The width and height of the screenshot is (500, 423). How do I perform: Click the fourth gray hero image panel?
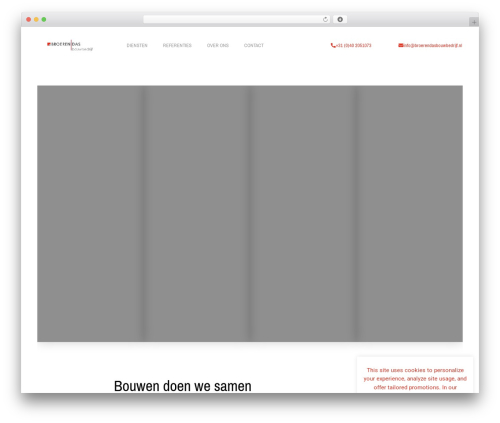[x=409, y=214]
